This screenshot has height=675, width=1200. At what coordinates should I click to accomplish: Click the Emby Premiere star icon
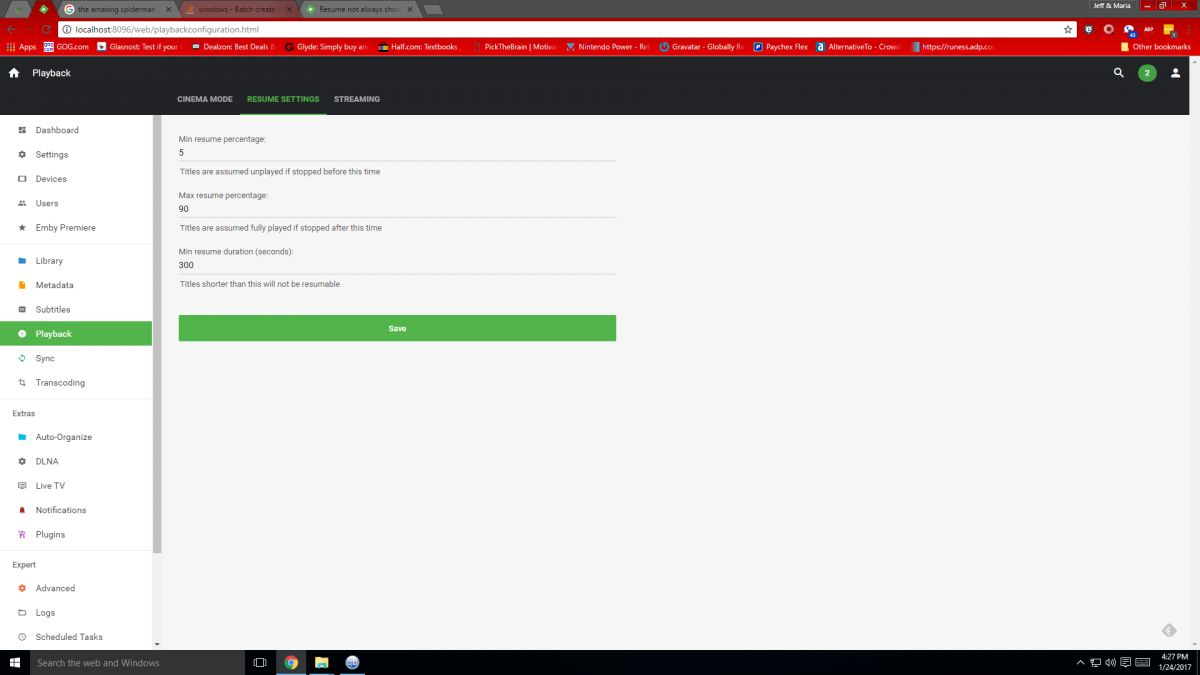pos(22,228)
